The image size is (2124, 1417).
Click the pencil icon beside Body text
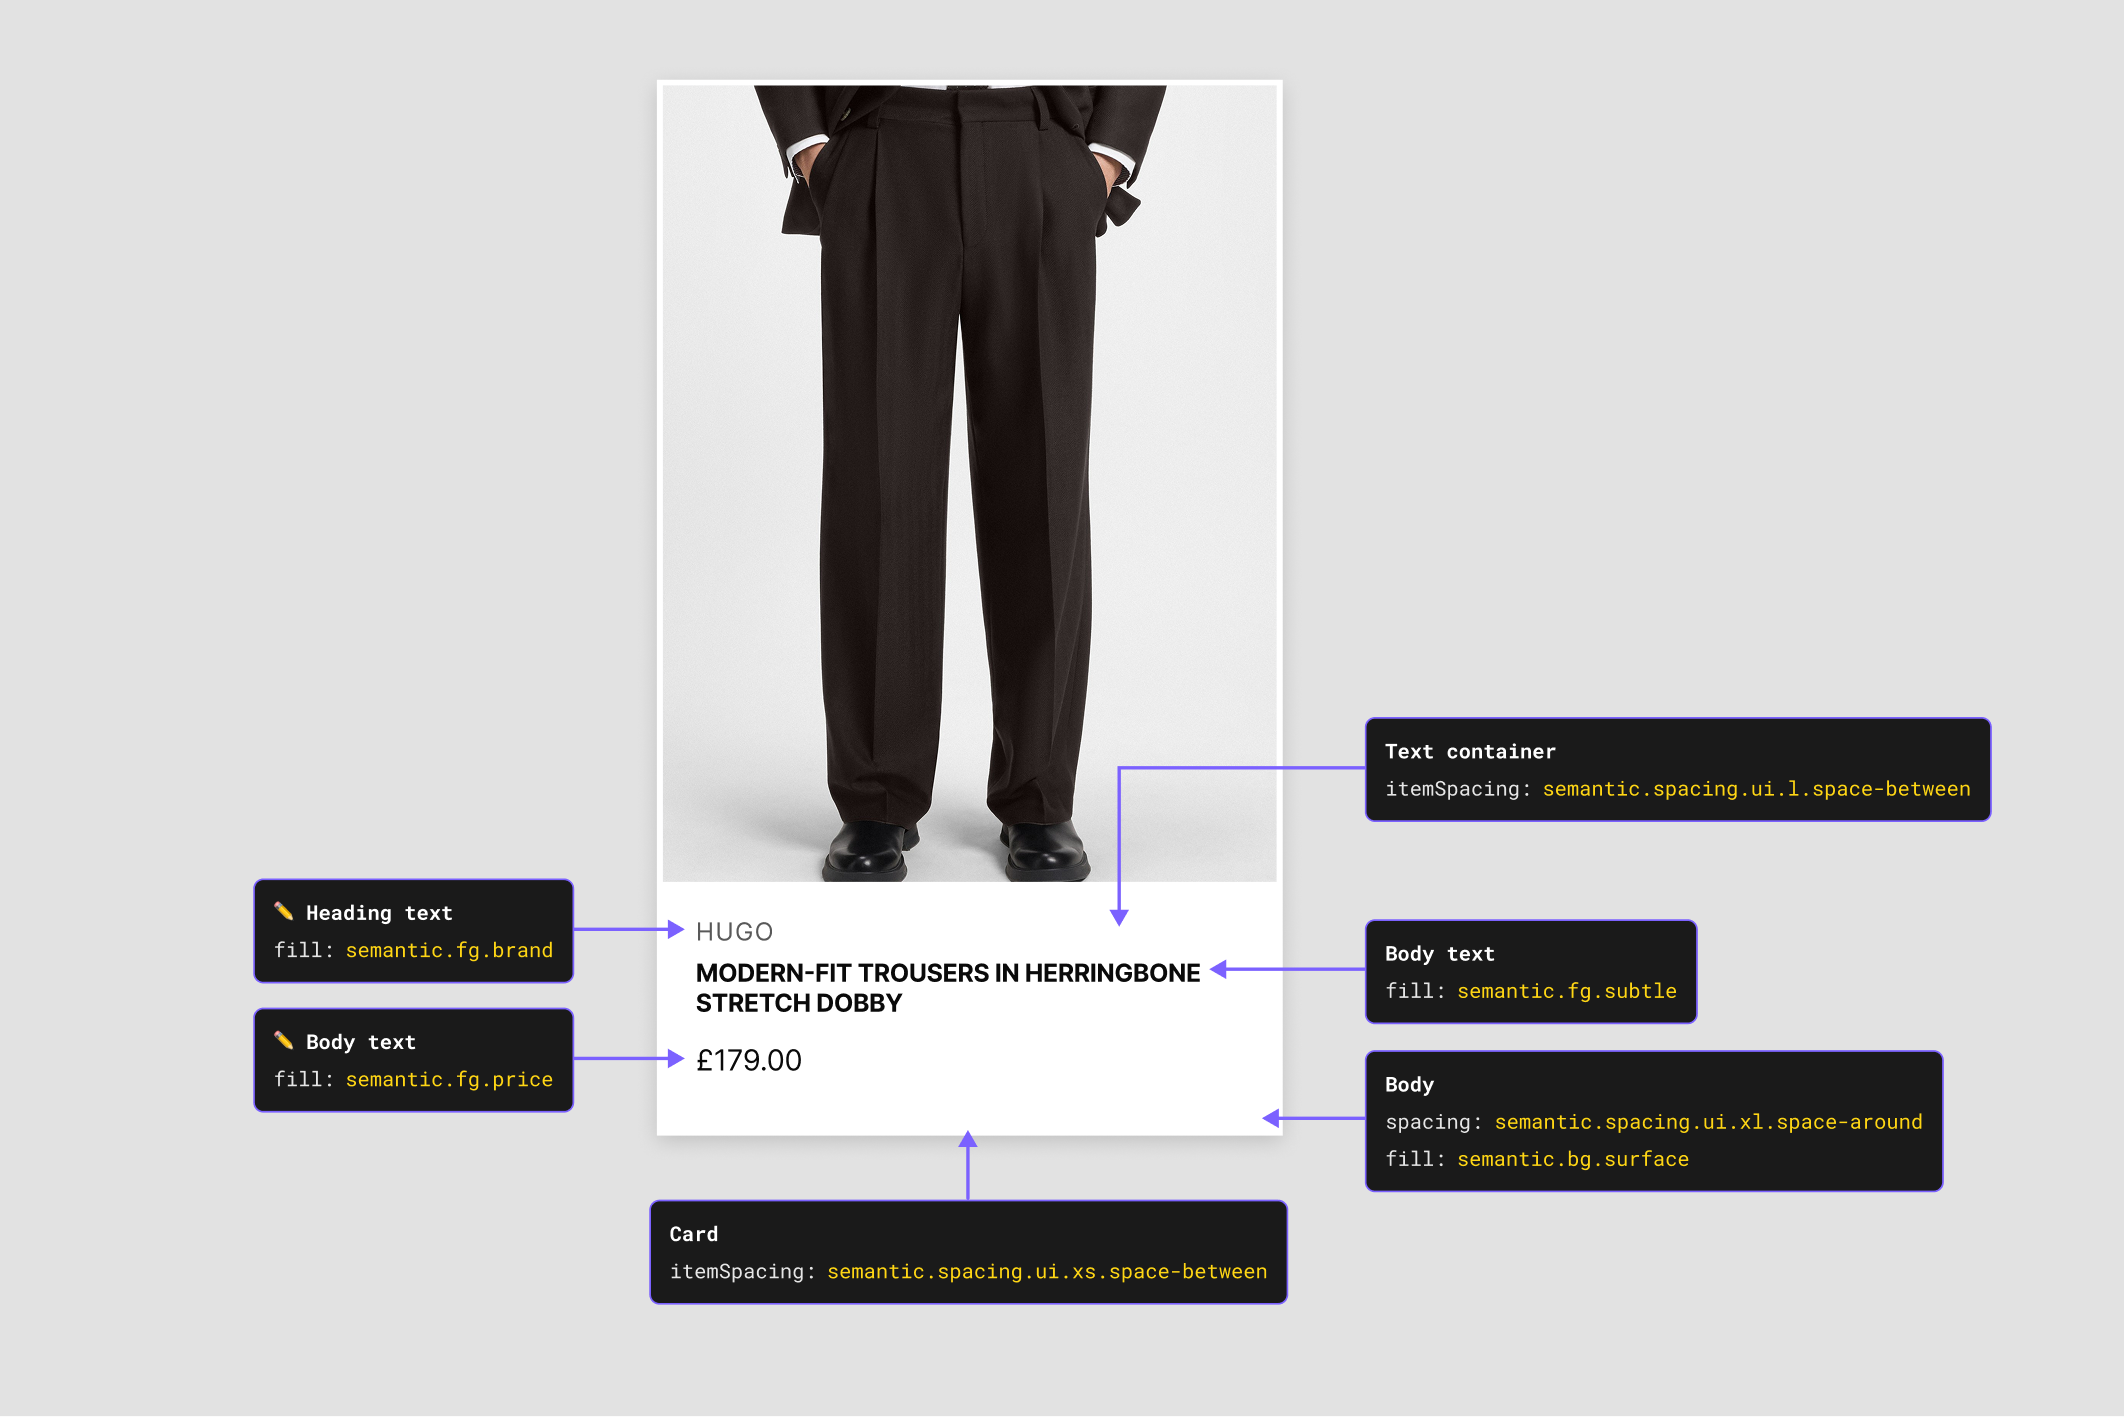[284, 1041]
